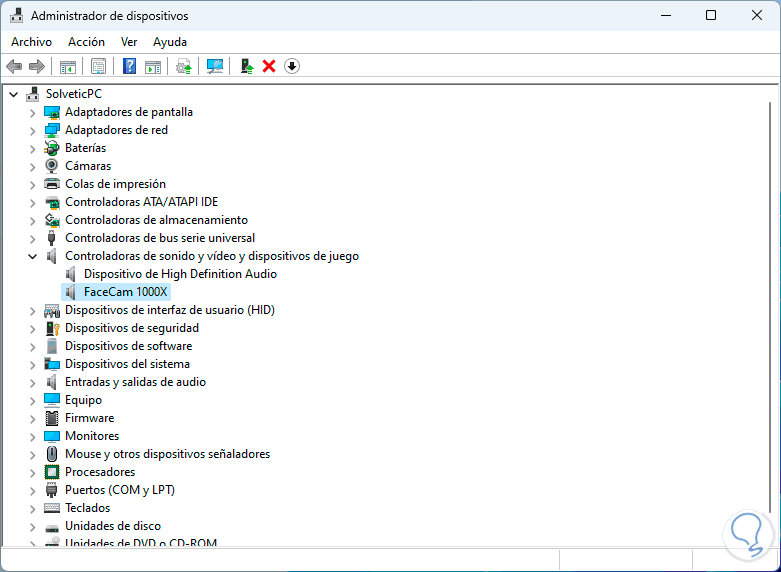Open the Archivo menu
The image size is (781, 572).
[31, 42]
